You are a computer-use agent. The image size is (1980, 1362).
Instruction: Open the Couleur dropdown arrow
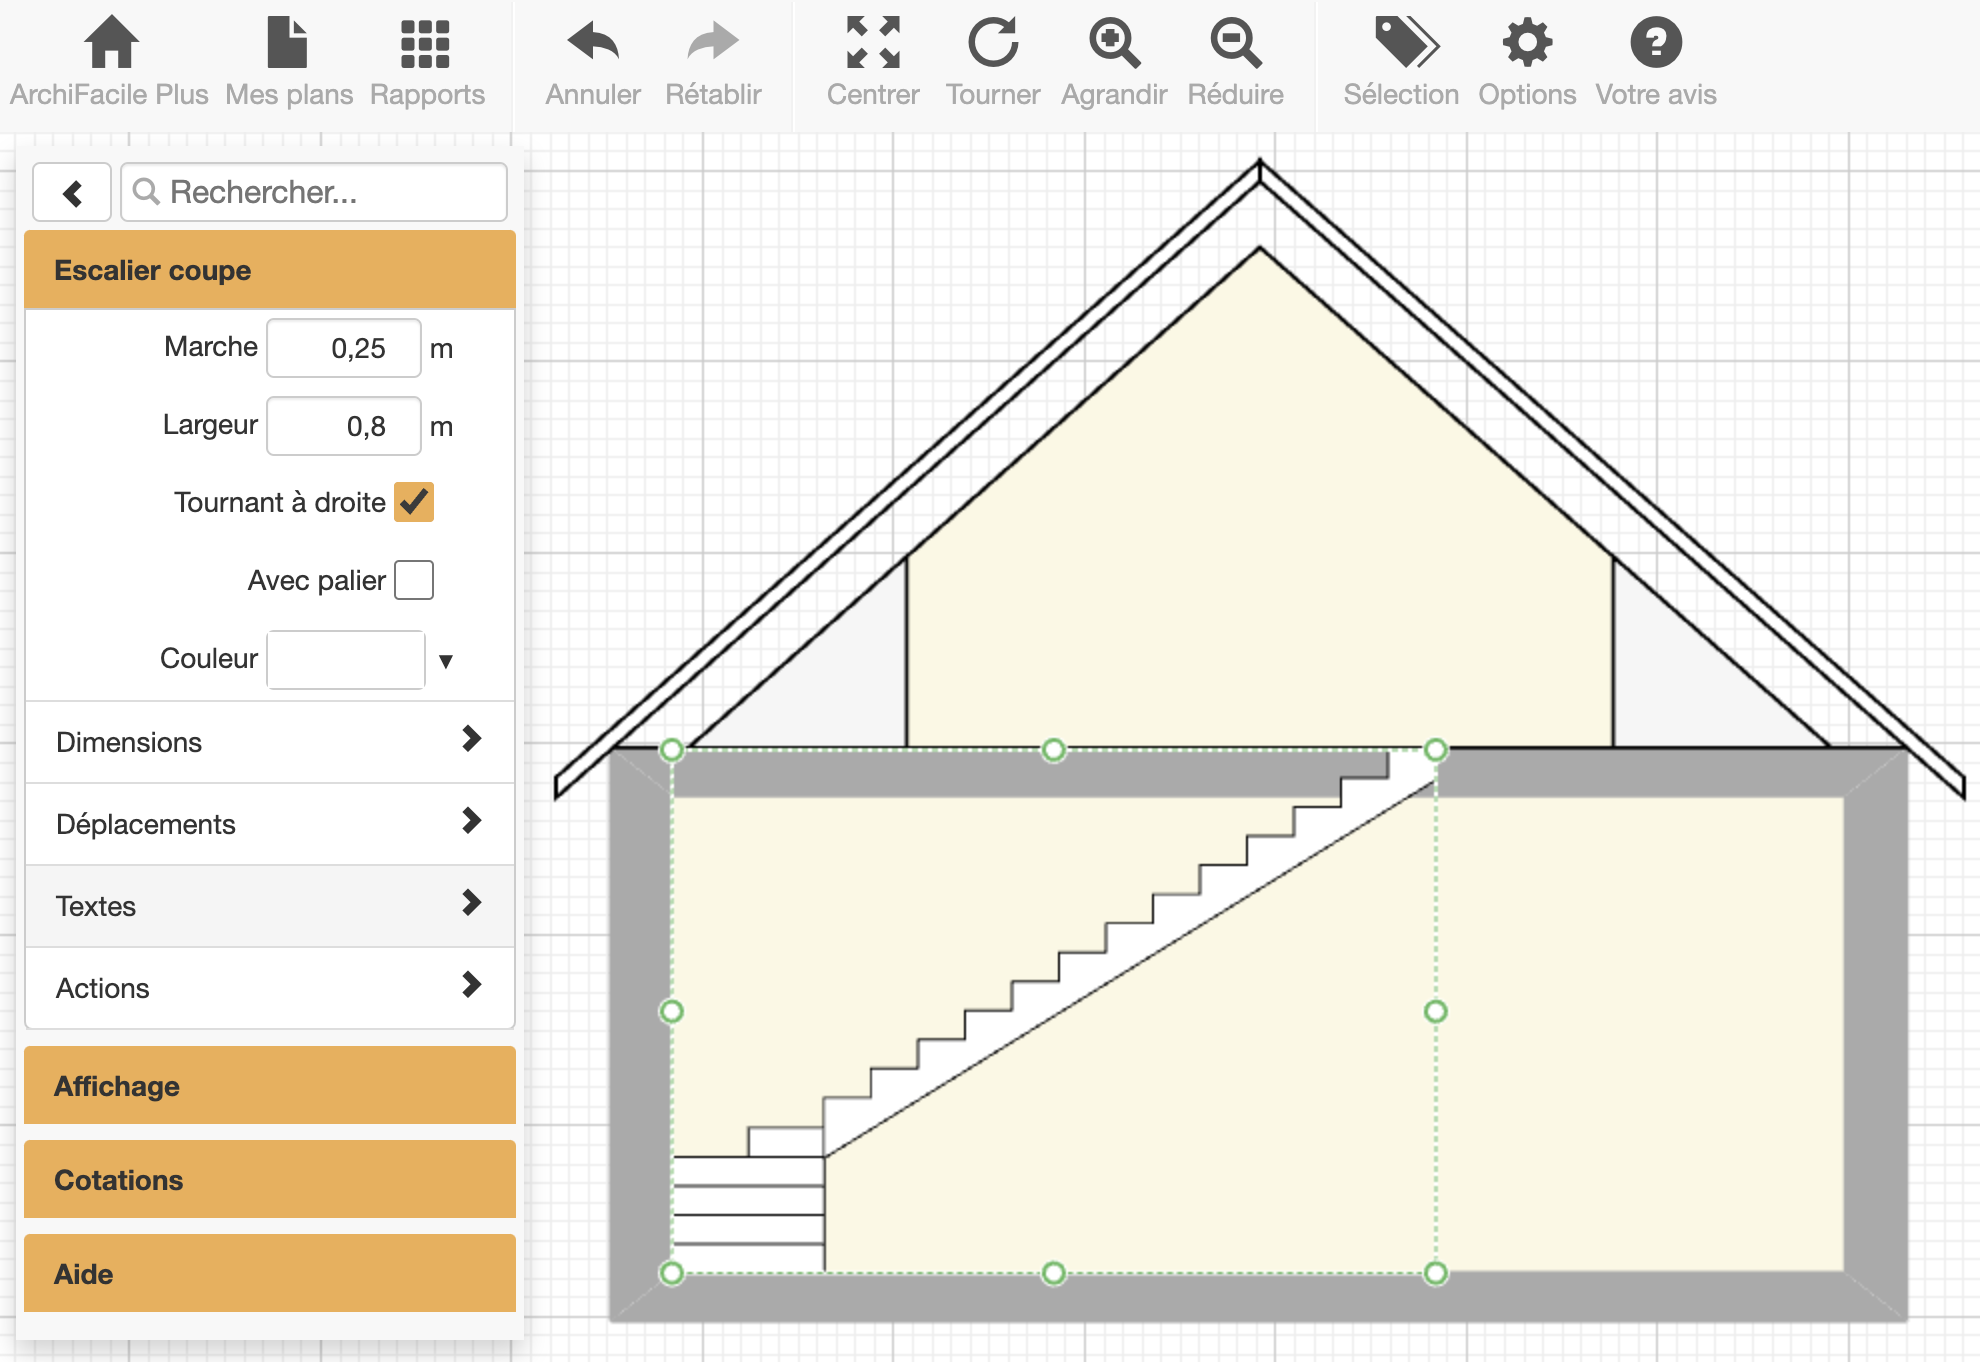tap(446, 660)
